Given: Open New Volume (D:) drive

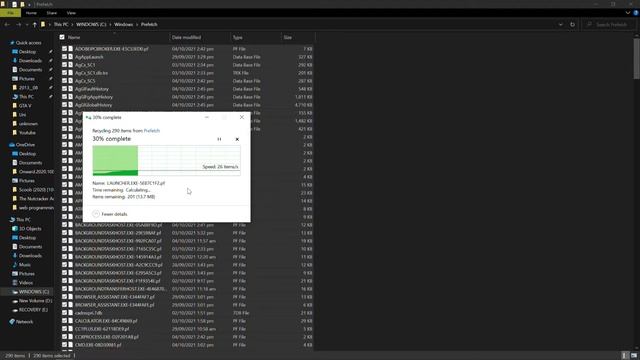Looking at the screenshot, I should [35, 301].
